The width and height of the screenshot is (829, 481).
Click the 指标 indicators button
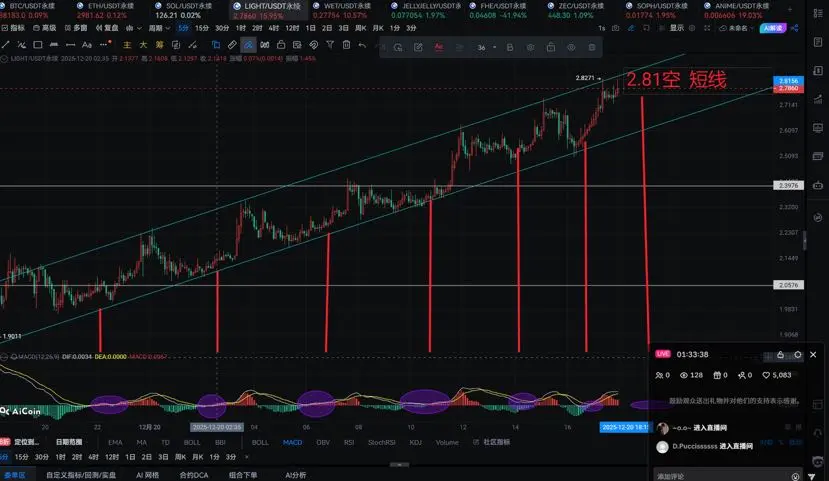[13, 28]
